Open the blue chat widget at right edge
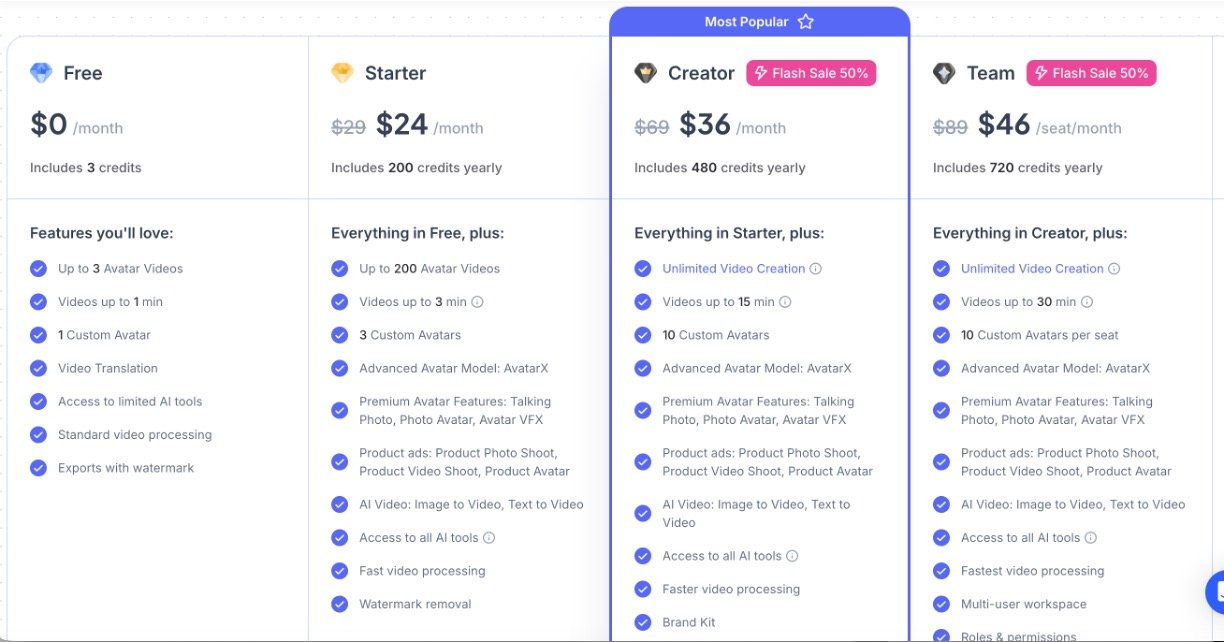 [x=1215, y=592]
